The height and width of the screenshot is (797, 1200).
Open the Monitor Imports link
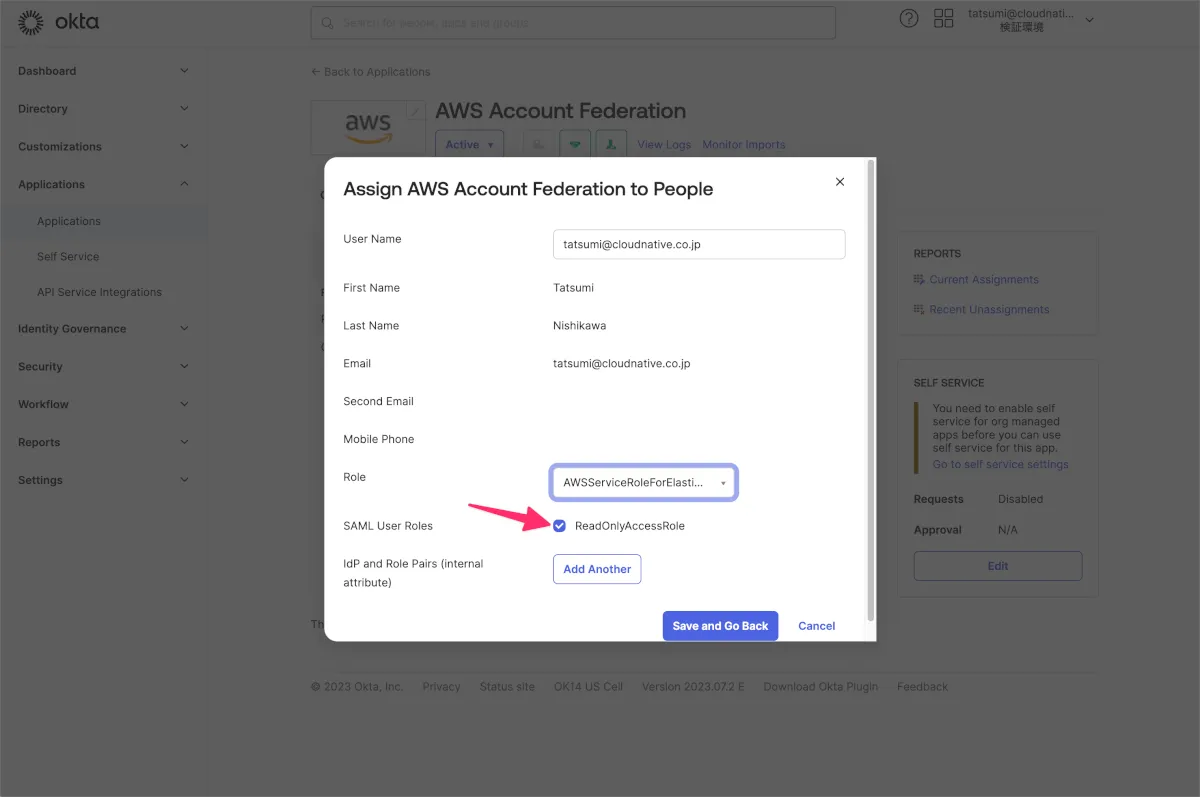(744, 145)
